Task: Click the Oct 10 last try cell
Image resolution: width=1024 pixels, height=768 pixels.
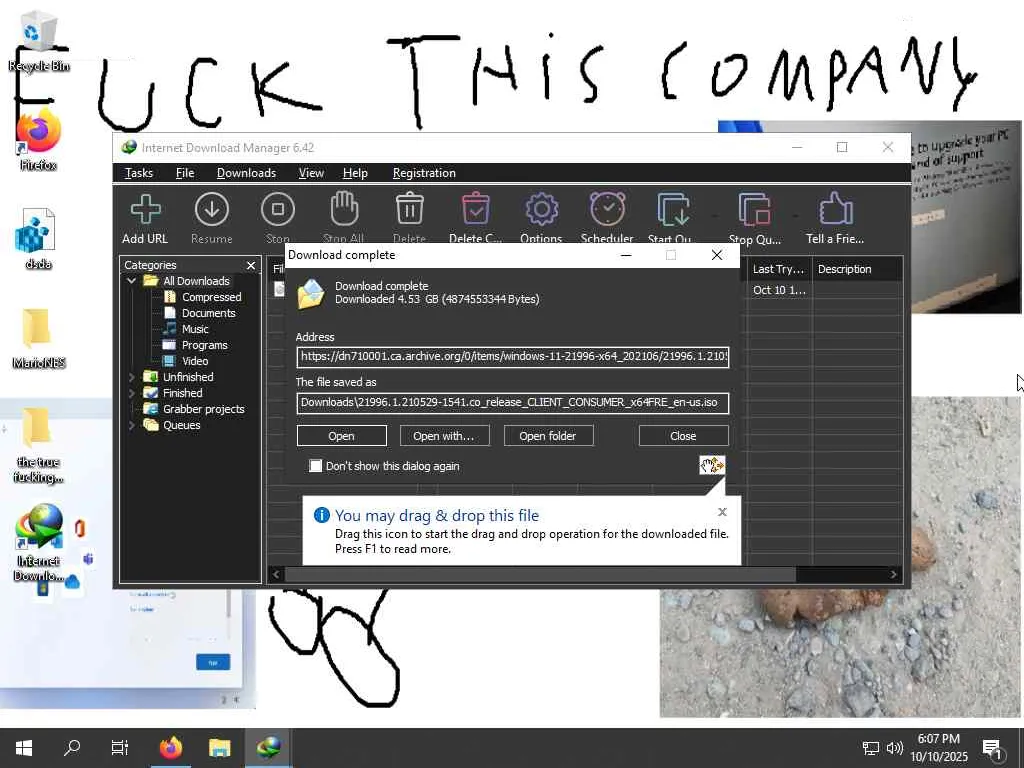Action: (778, 290)
